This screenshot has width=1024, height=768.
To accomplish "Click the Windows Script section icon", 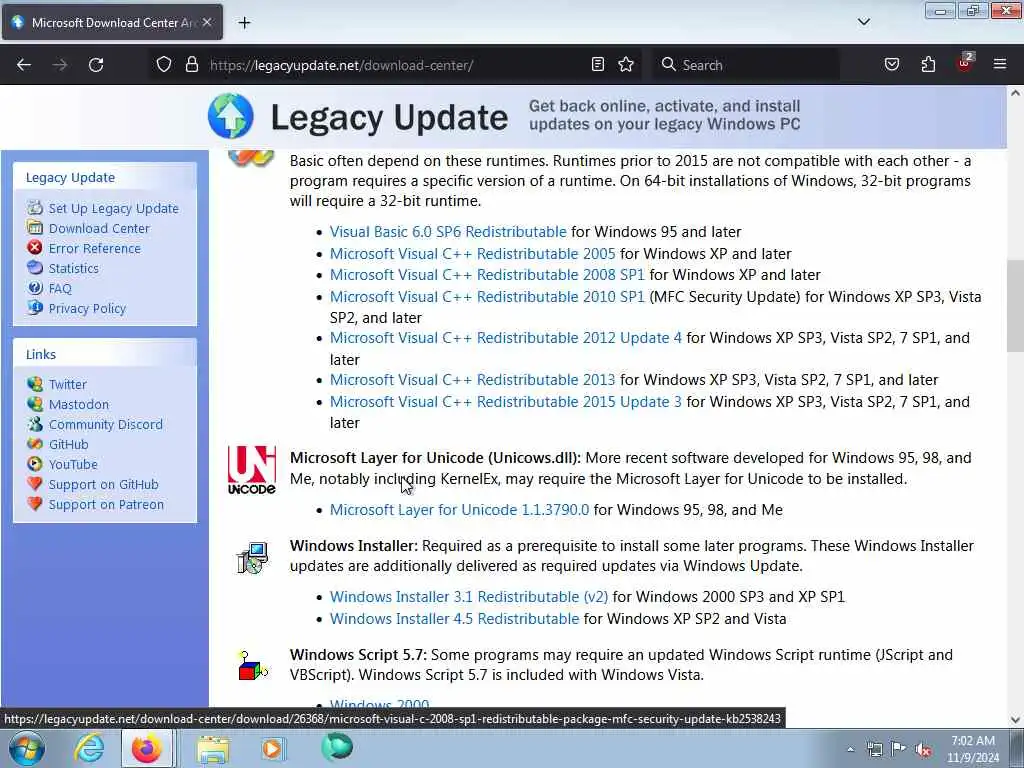I will point(252,666).
